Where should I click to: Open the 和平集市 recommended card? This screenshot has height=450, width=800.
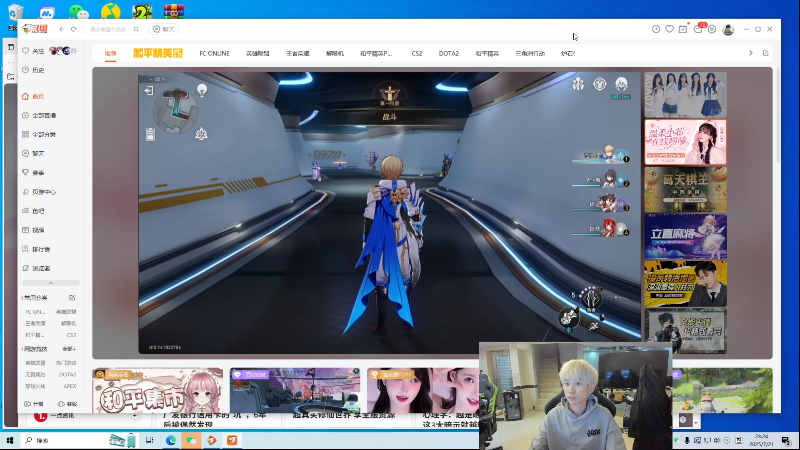pyautogui.click(x=158, y=391)
